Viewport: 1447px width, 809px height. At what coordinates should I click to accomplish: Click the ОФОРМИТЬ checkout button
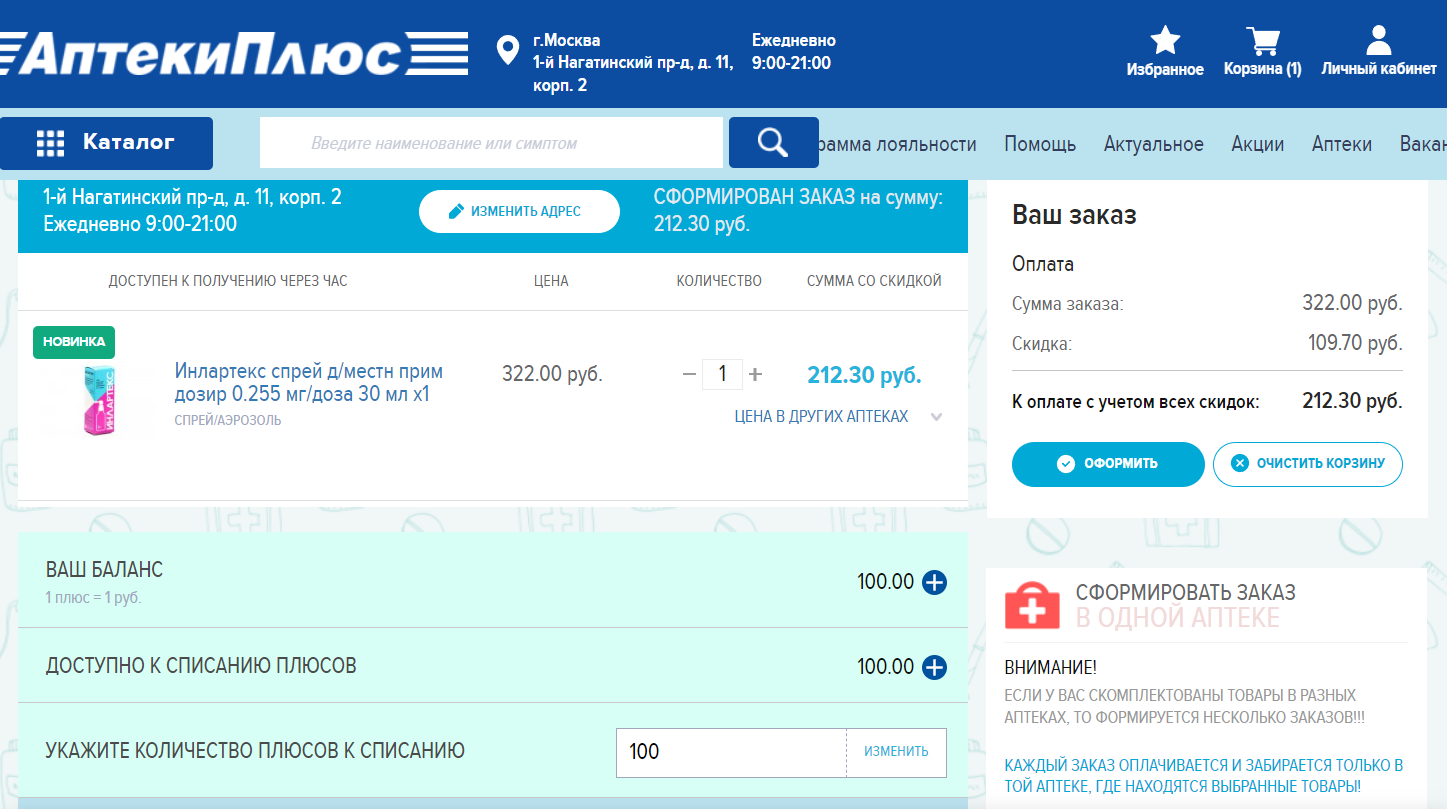(x=1108, y=464)
